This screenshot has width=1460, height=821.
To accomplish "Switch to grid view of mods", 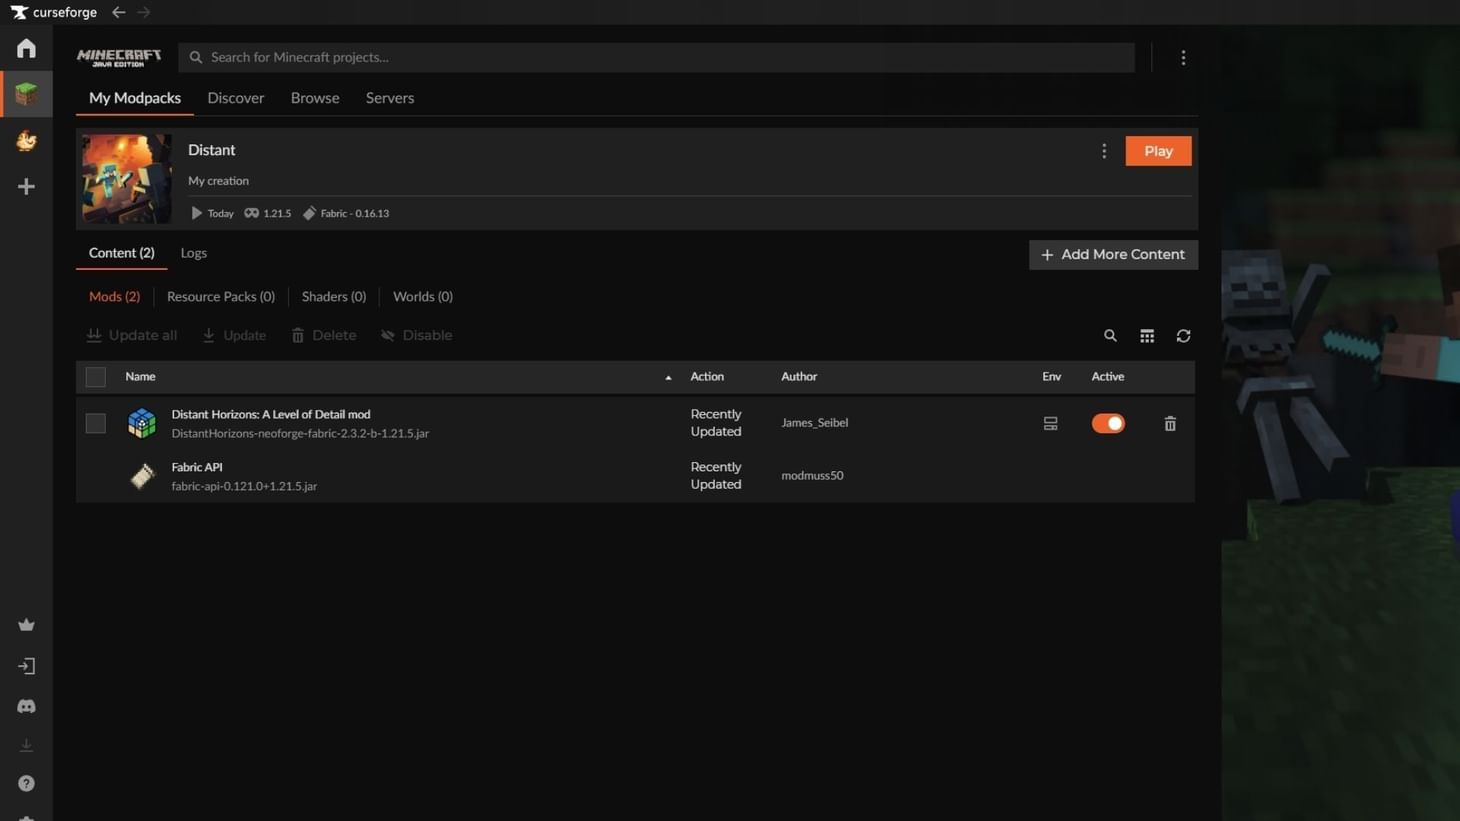I will tap(1147, 335).
